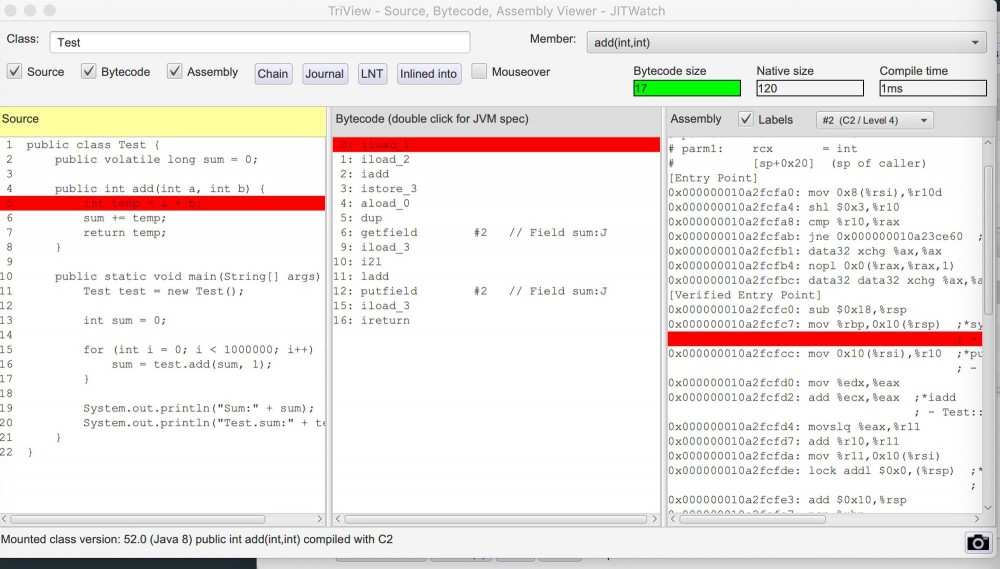
Task: Select source line 'public class Test {'
Action: coord(93,145)
